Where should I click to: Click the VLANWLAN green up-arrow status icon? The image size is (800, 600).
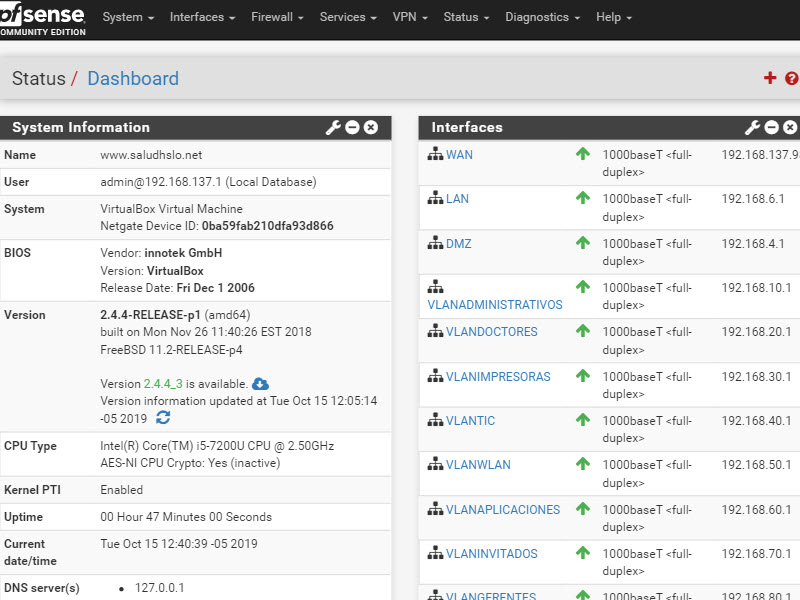coord(583,463)
